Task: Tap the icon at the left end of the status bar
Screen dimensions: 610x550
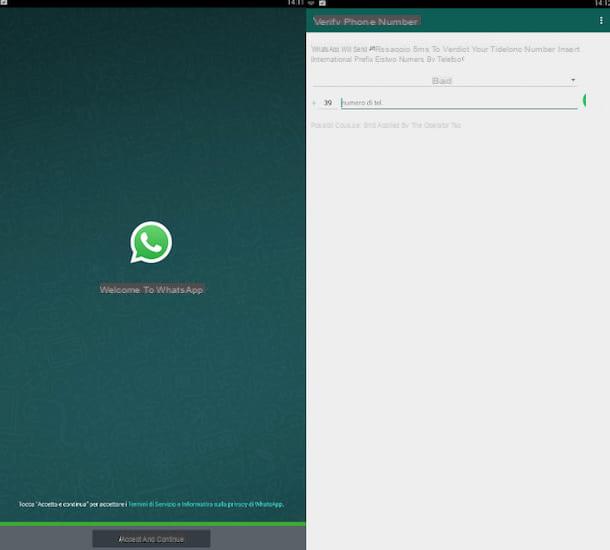Action: [x=4, y=3]
